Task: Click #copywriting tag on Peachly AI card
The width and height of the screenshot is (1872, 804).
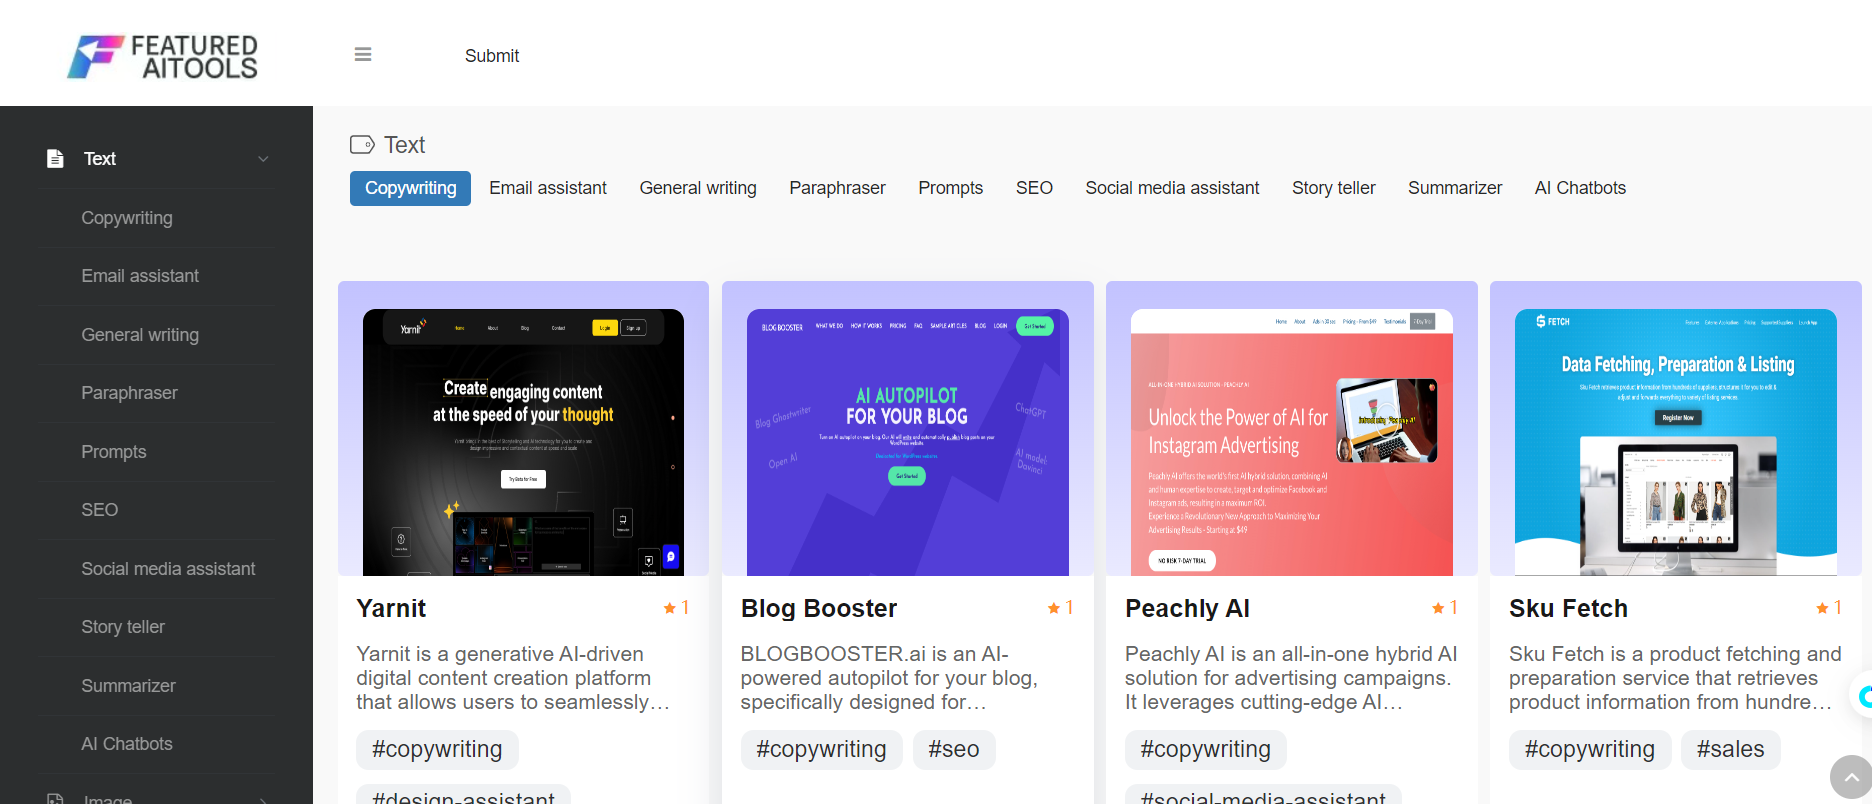Action: click(1205, 749)
